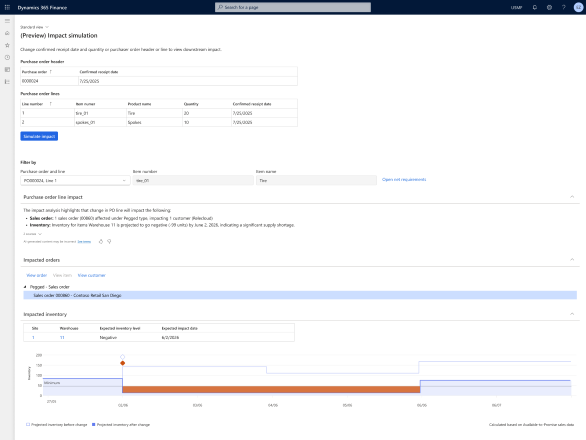Collapse Pegged - Sales order tree node

pyautogui.click(x=25, y=287)
